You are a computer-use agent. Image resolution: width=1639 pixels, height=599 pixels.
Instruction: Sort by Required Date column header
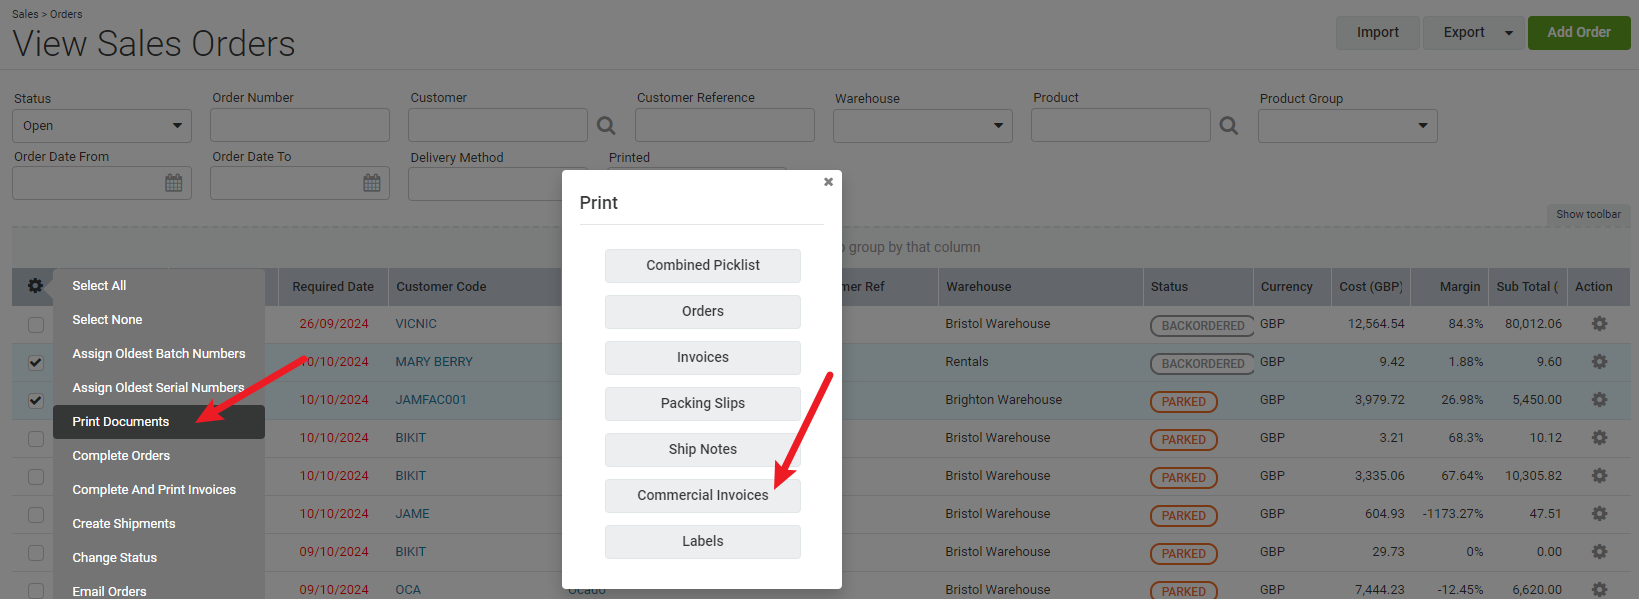click(332, 287)
